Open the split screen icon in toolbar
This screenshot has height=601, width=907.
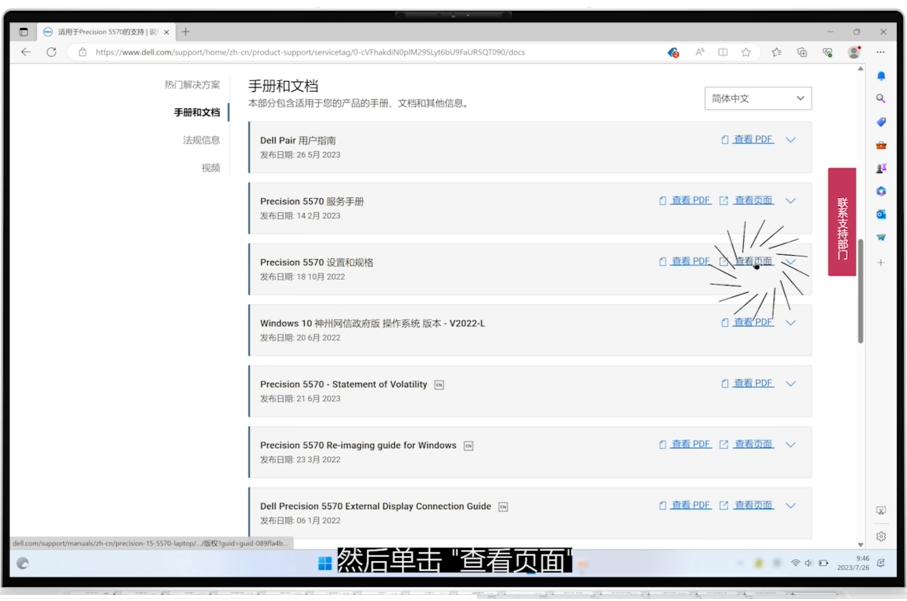[723, 52]
